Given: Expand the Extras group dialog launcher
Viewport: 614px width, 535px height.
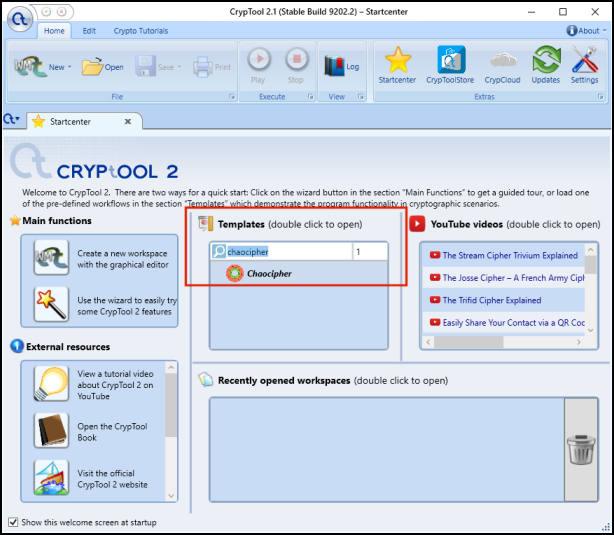Looking at the screenshot, I should tap(601, 96).
